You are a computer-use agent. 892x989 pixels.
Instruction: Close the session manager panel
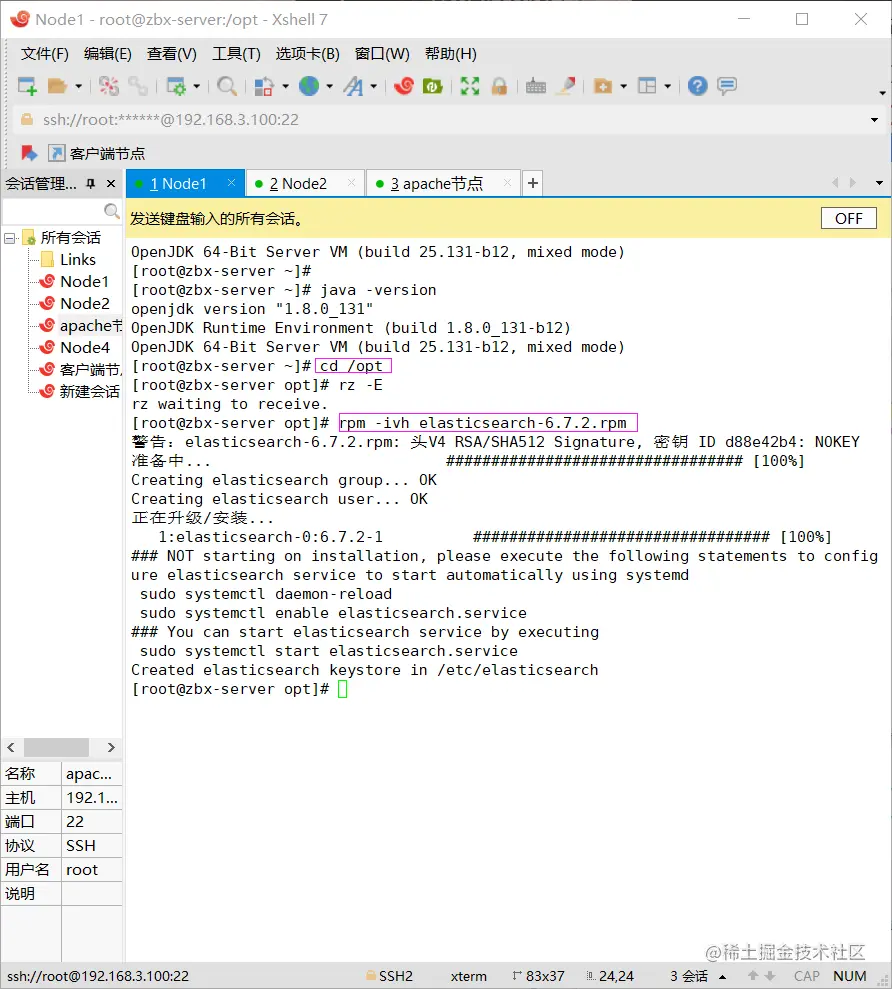tap(111, 184)
